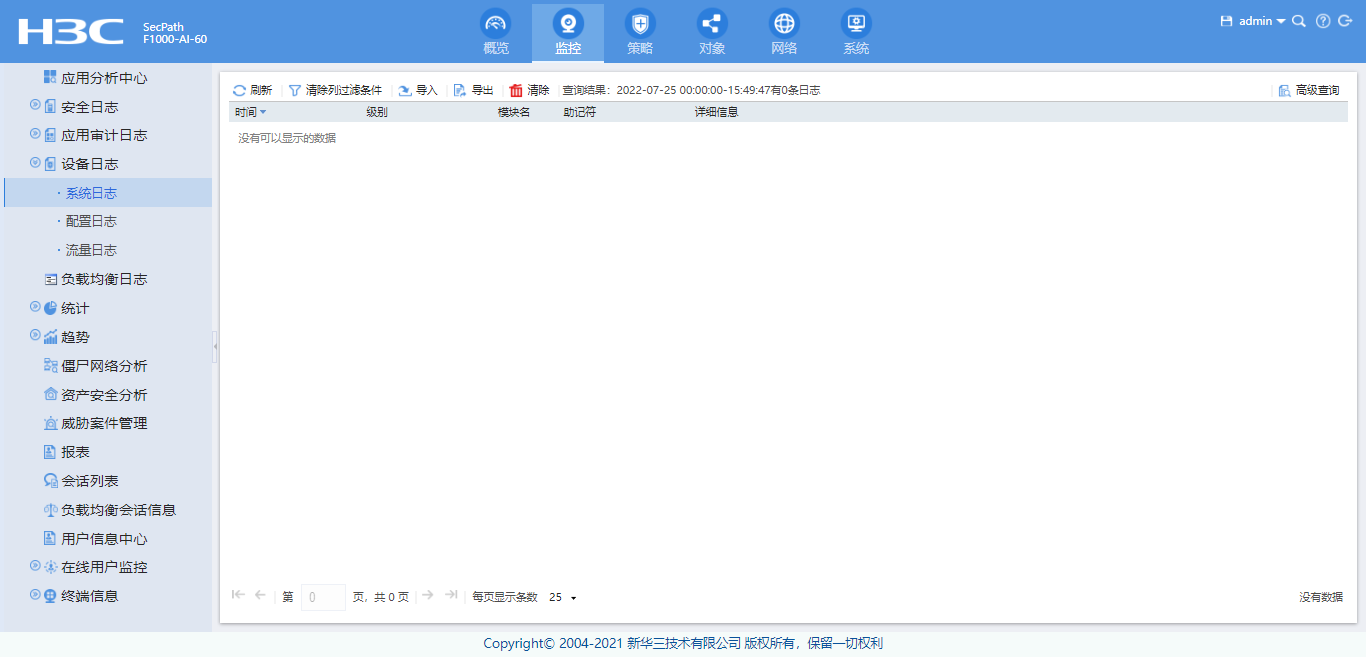Click 刷新 refresh button
Screen dimensions: 1366x657
(252, 90)
